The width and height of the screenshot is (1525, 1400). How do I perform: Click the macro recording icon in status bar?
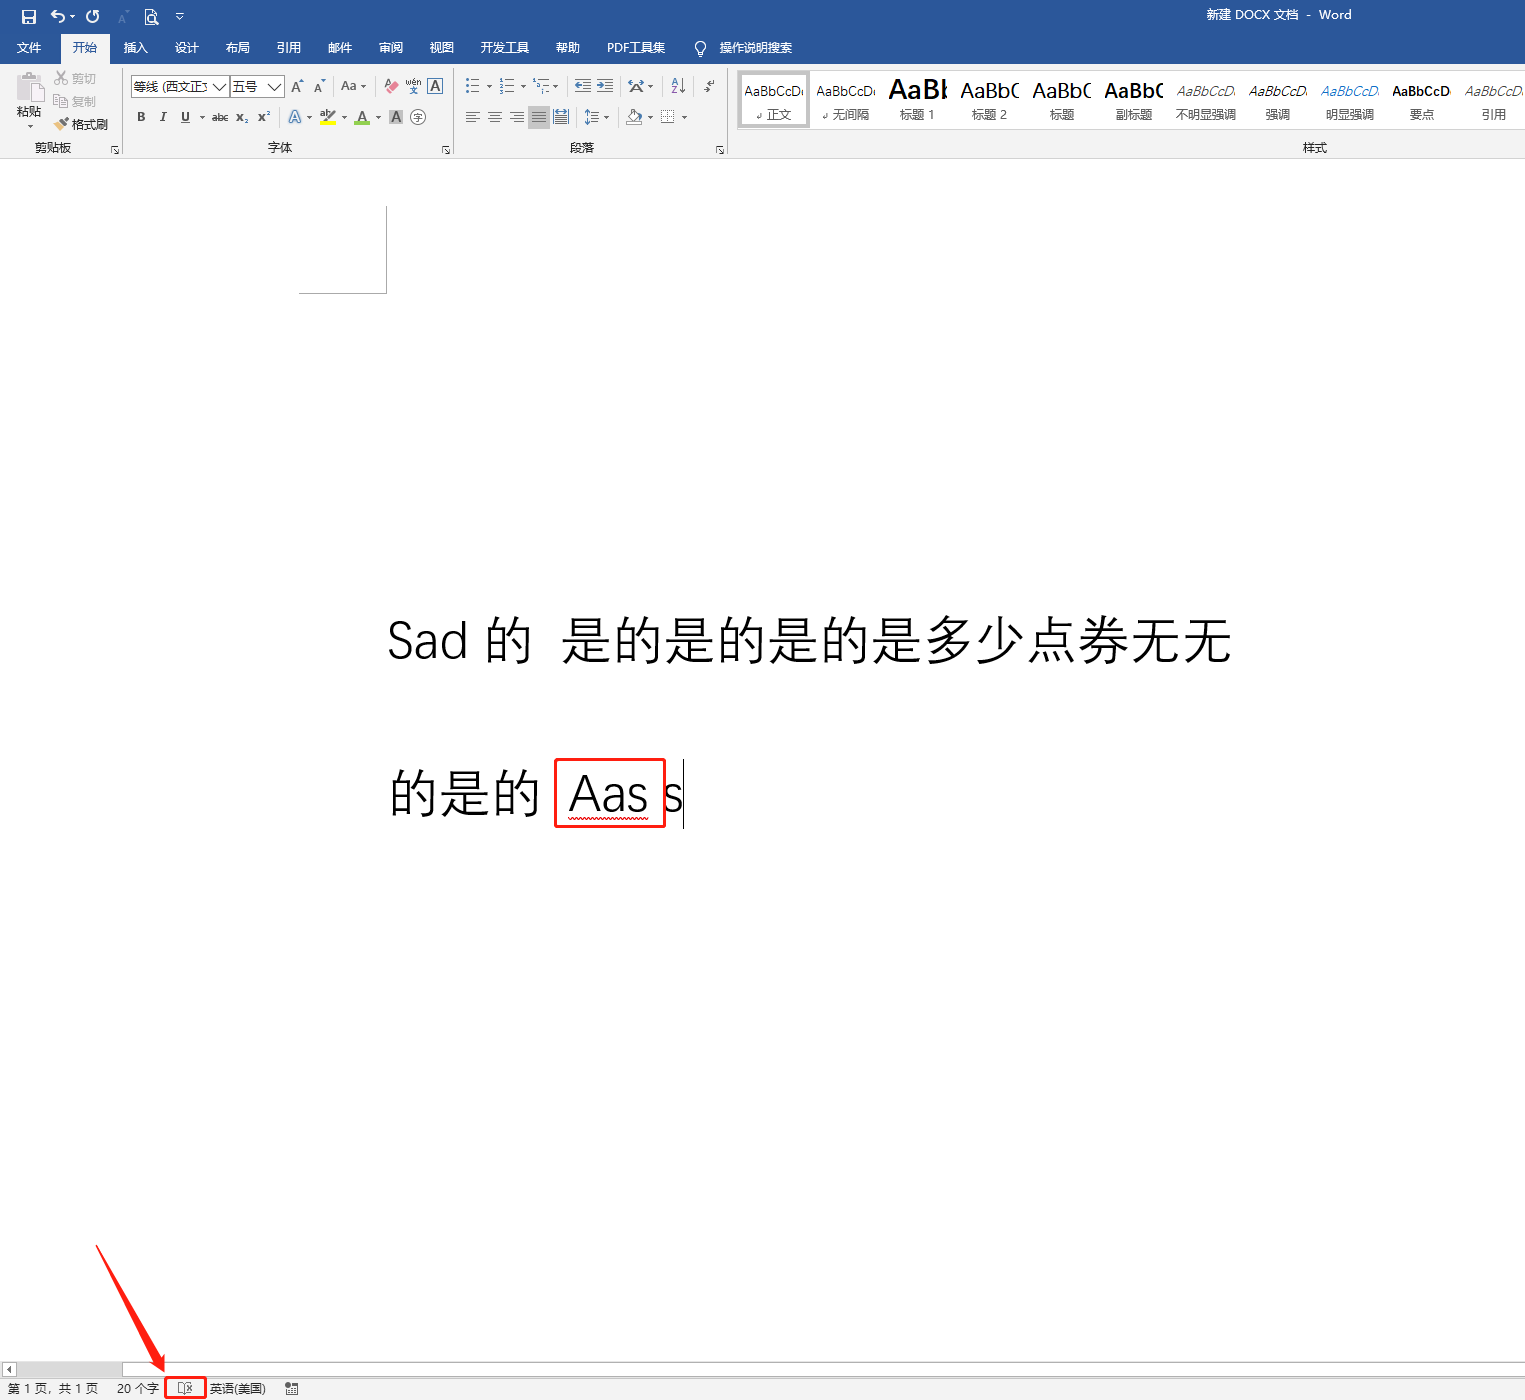pyautogui.click(x=292, y=1388)
